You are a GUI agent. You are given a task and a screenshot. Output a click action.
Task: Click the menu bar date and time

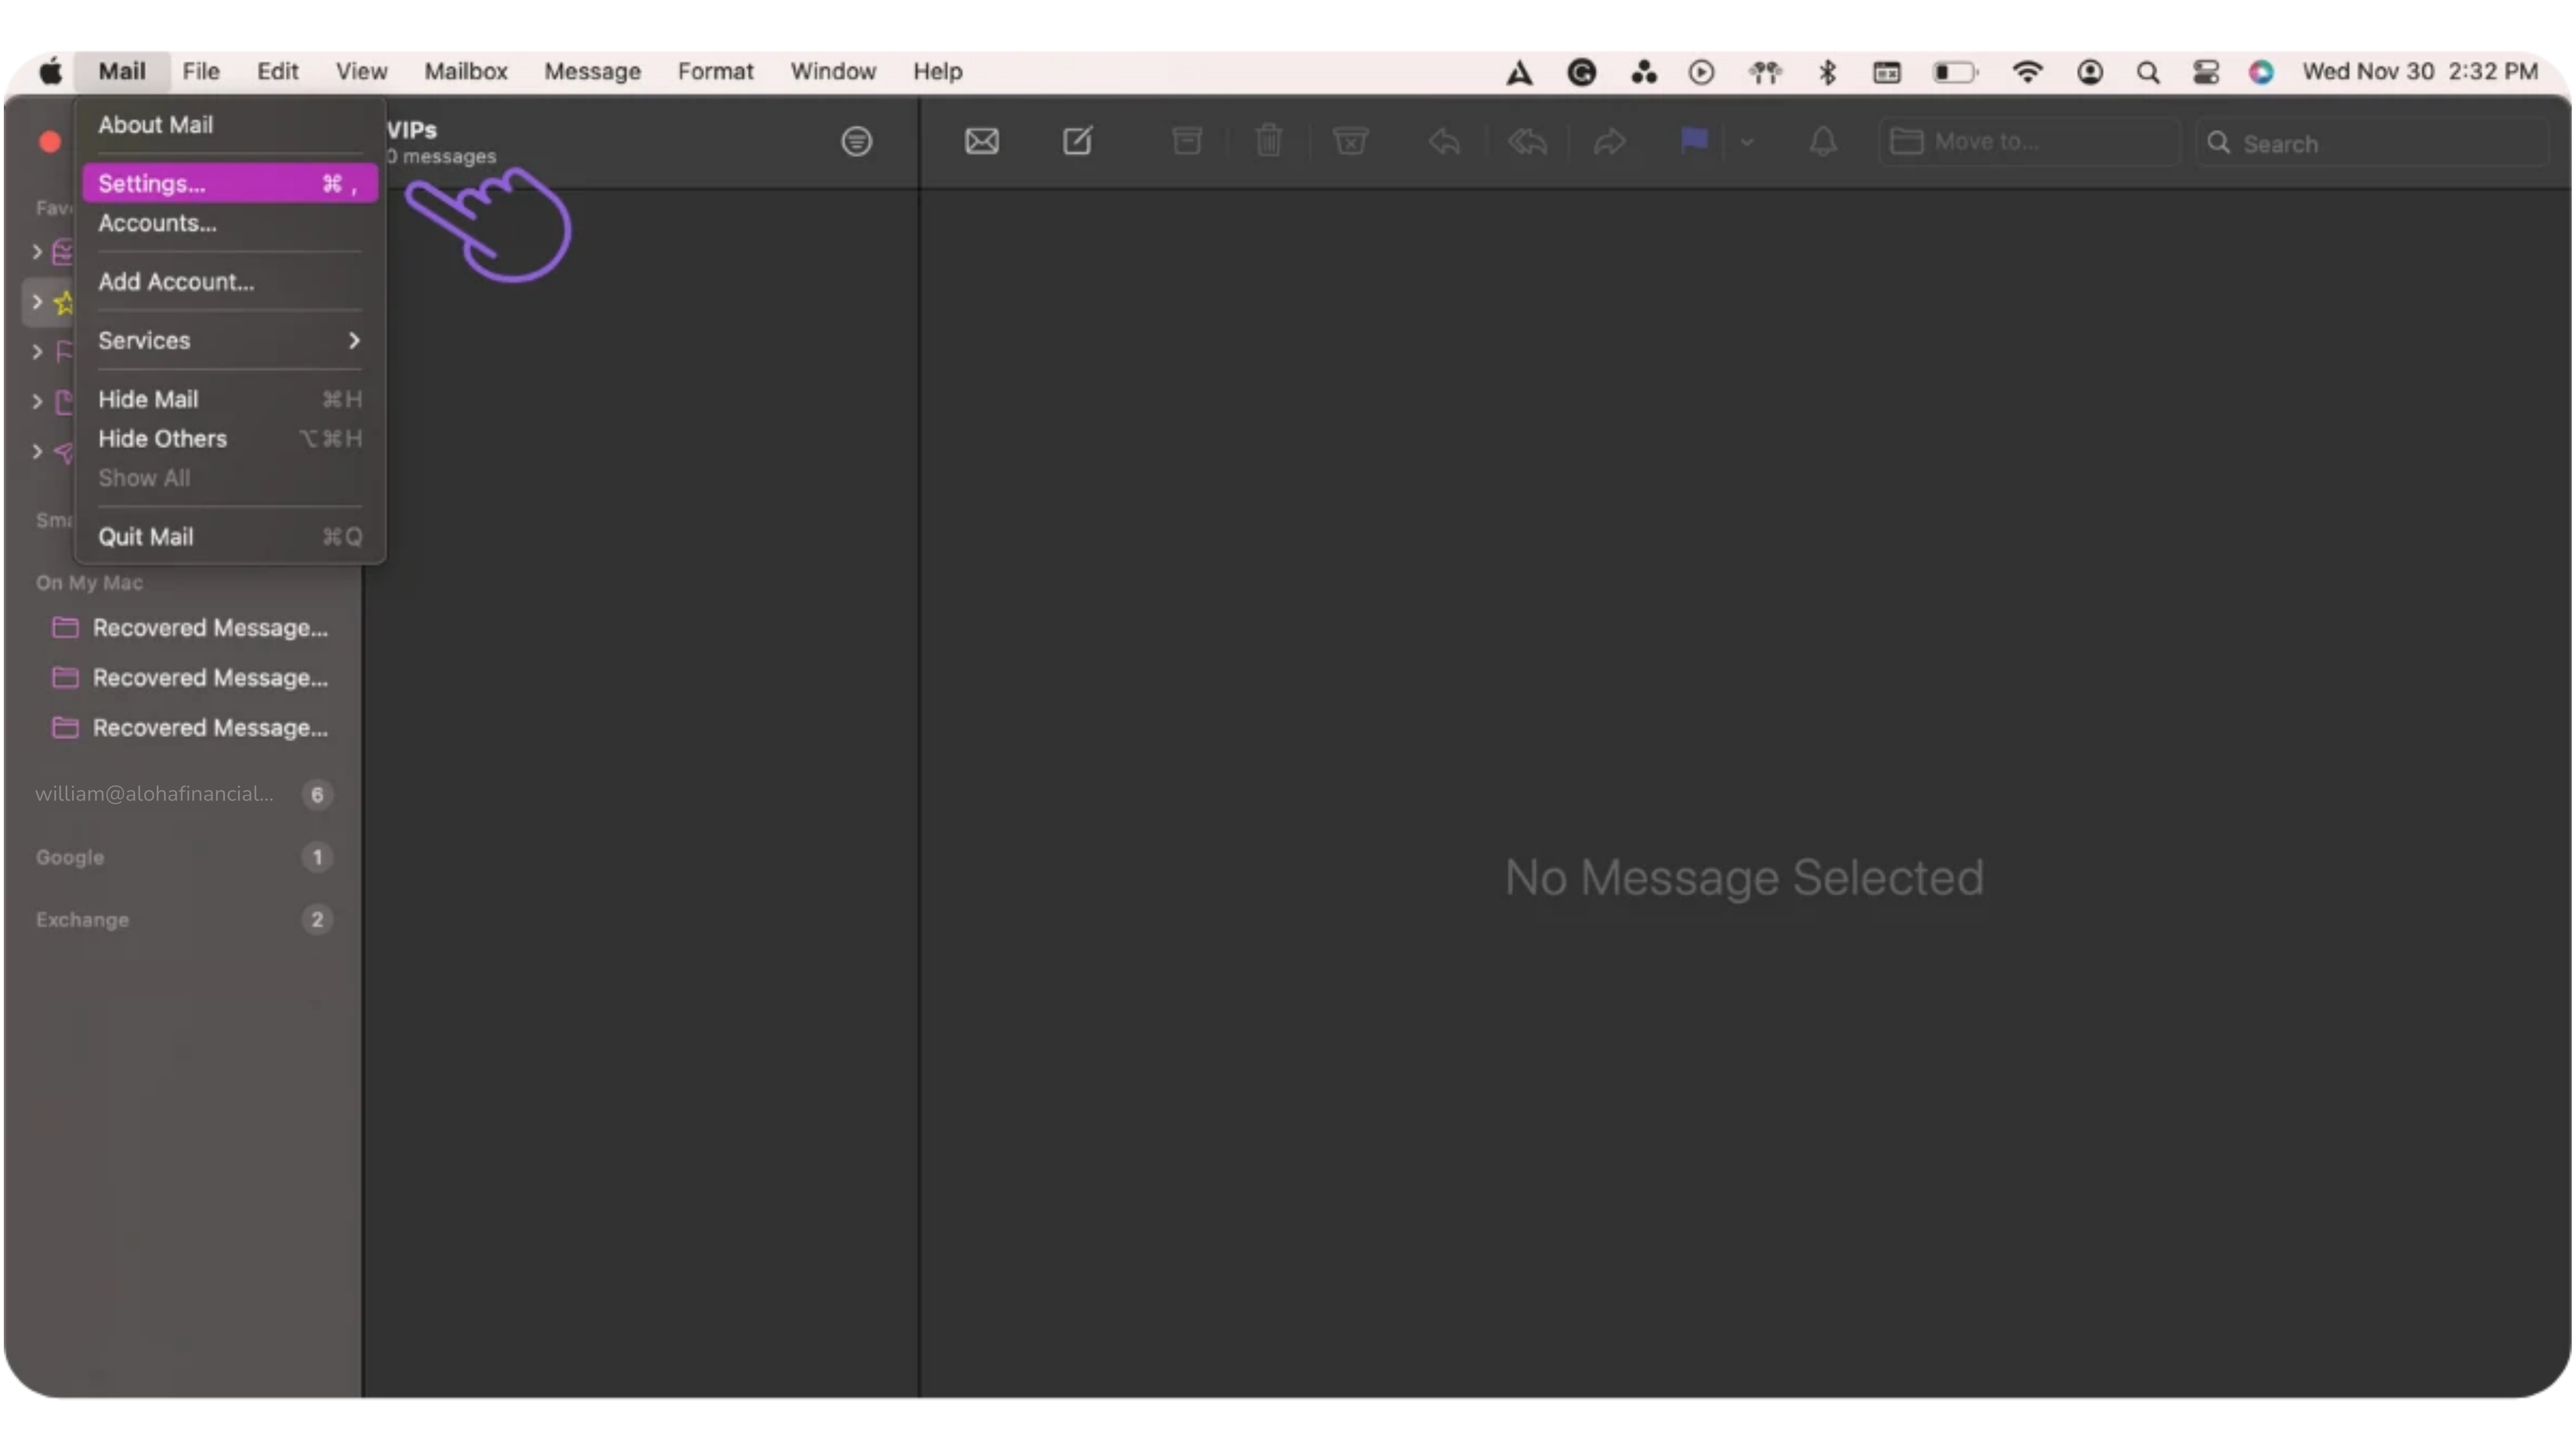tap(2420, 72)
